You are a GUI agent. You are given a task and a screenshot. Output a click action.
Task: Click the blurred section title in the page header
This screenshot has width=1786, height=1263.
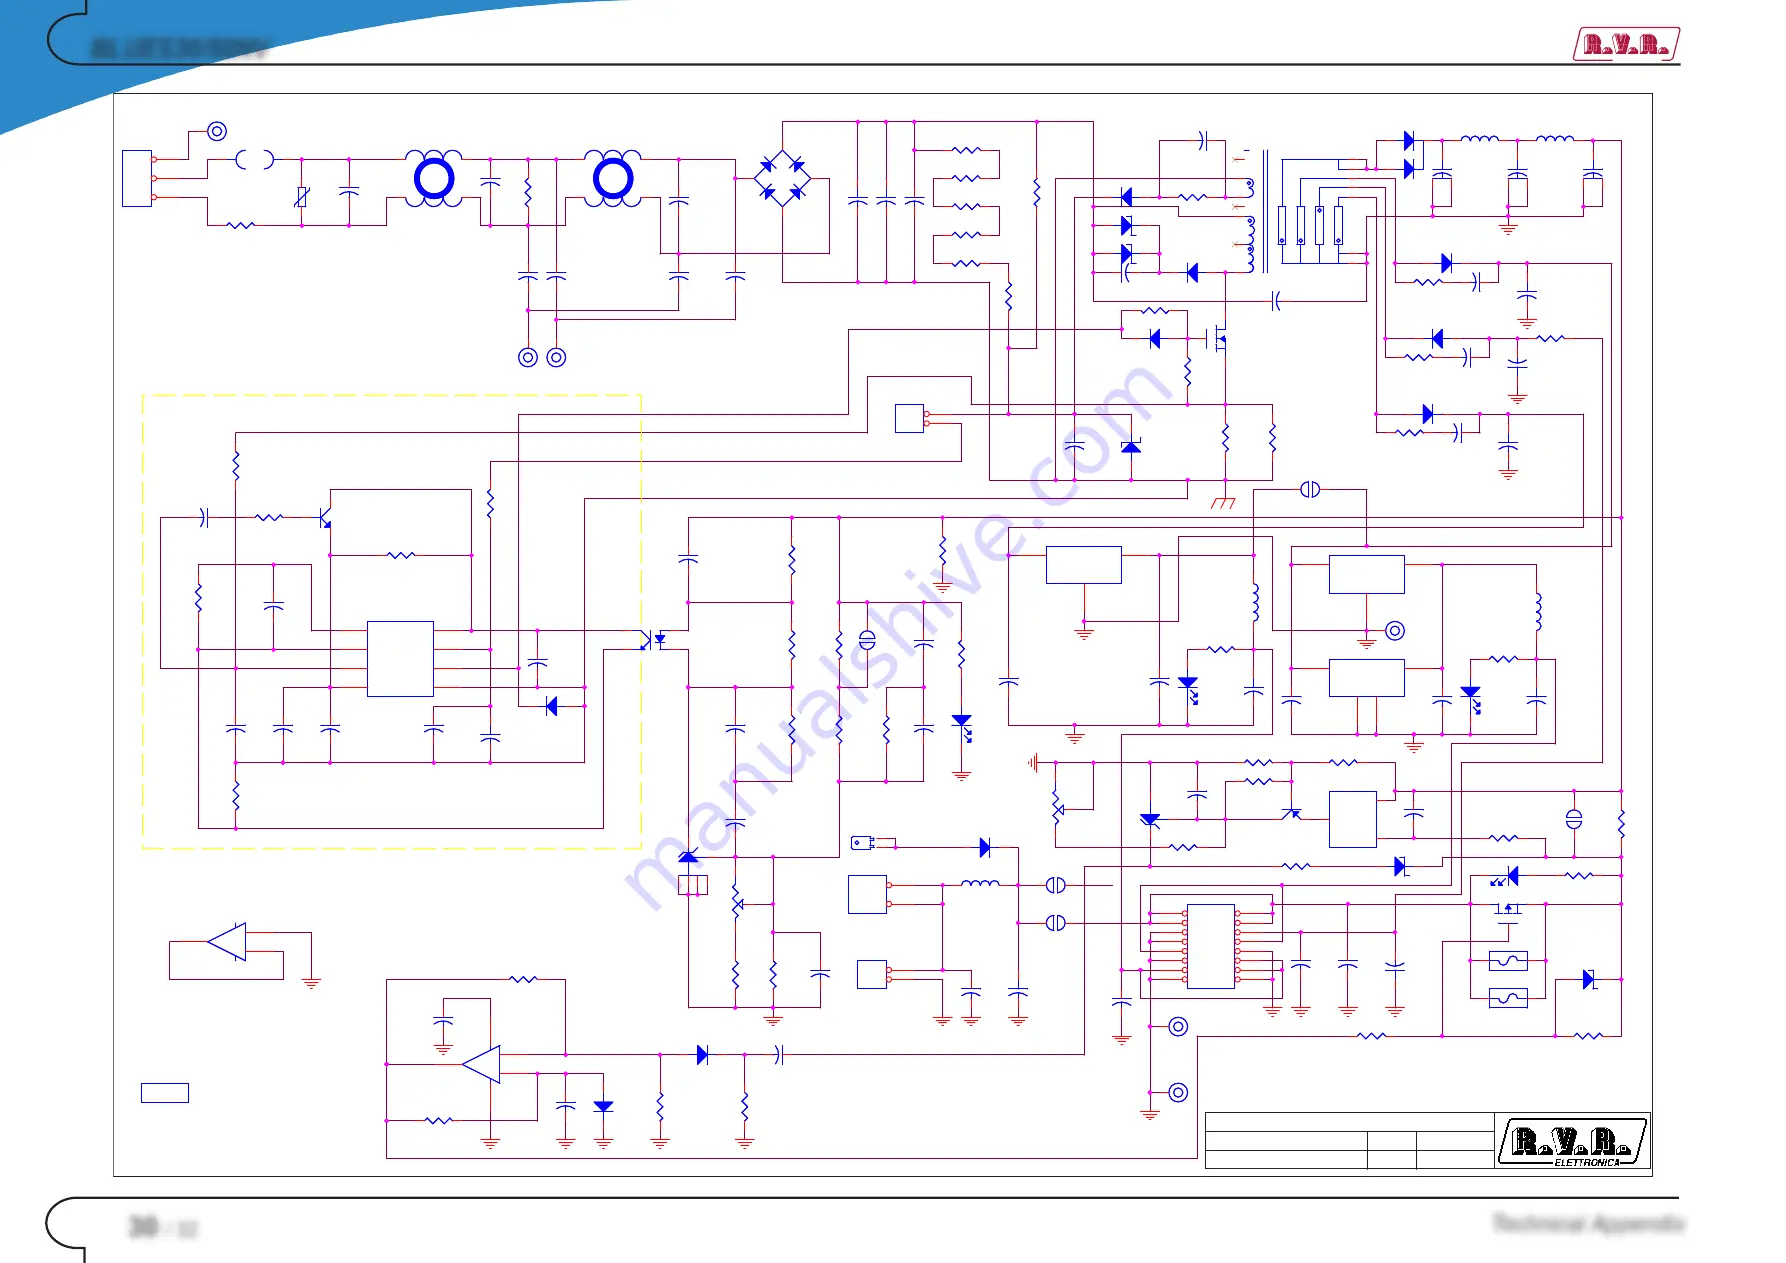180,48
